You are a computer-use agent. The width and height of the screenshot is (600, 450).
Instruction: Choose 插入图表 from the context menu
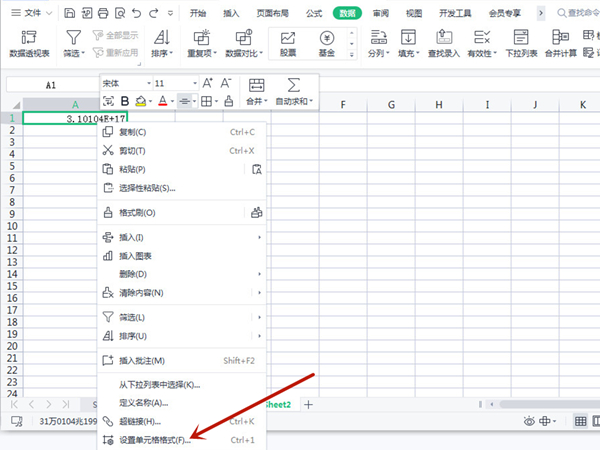[x=182, y=256]
